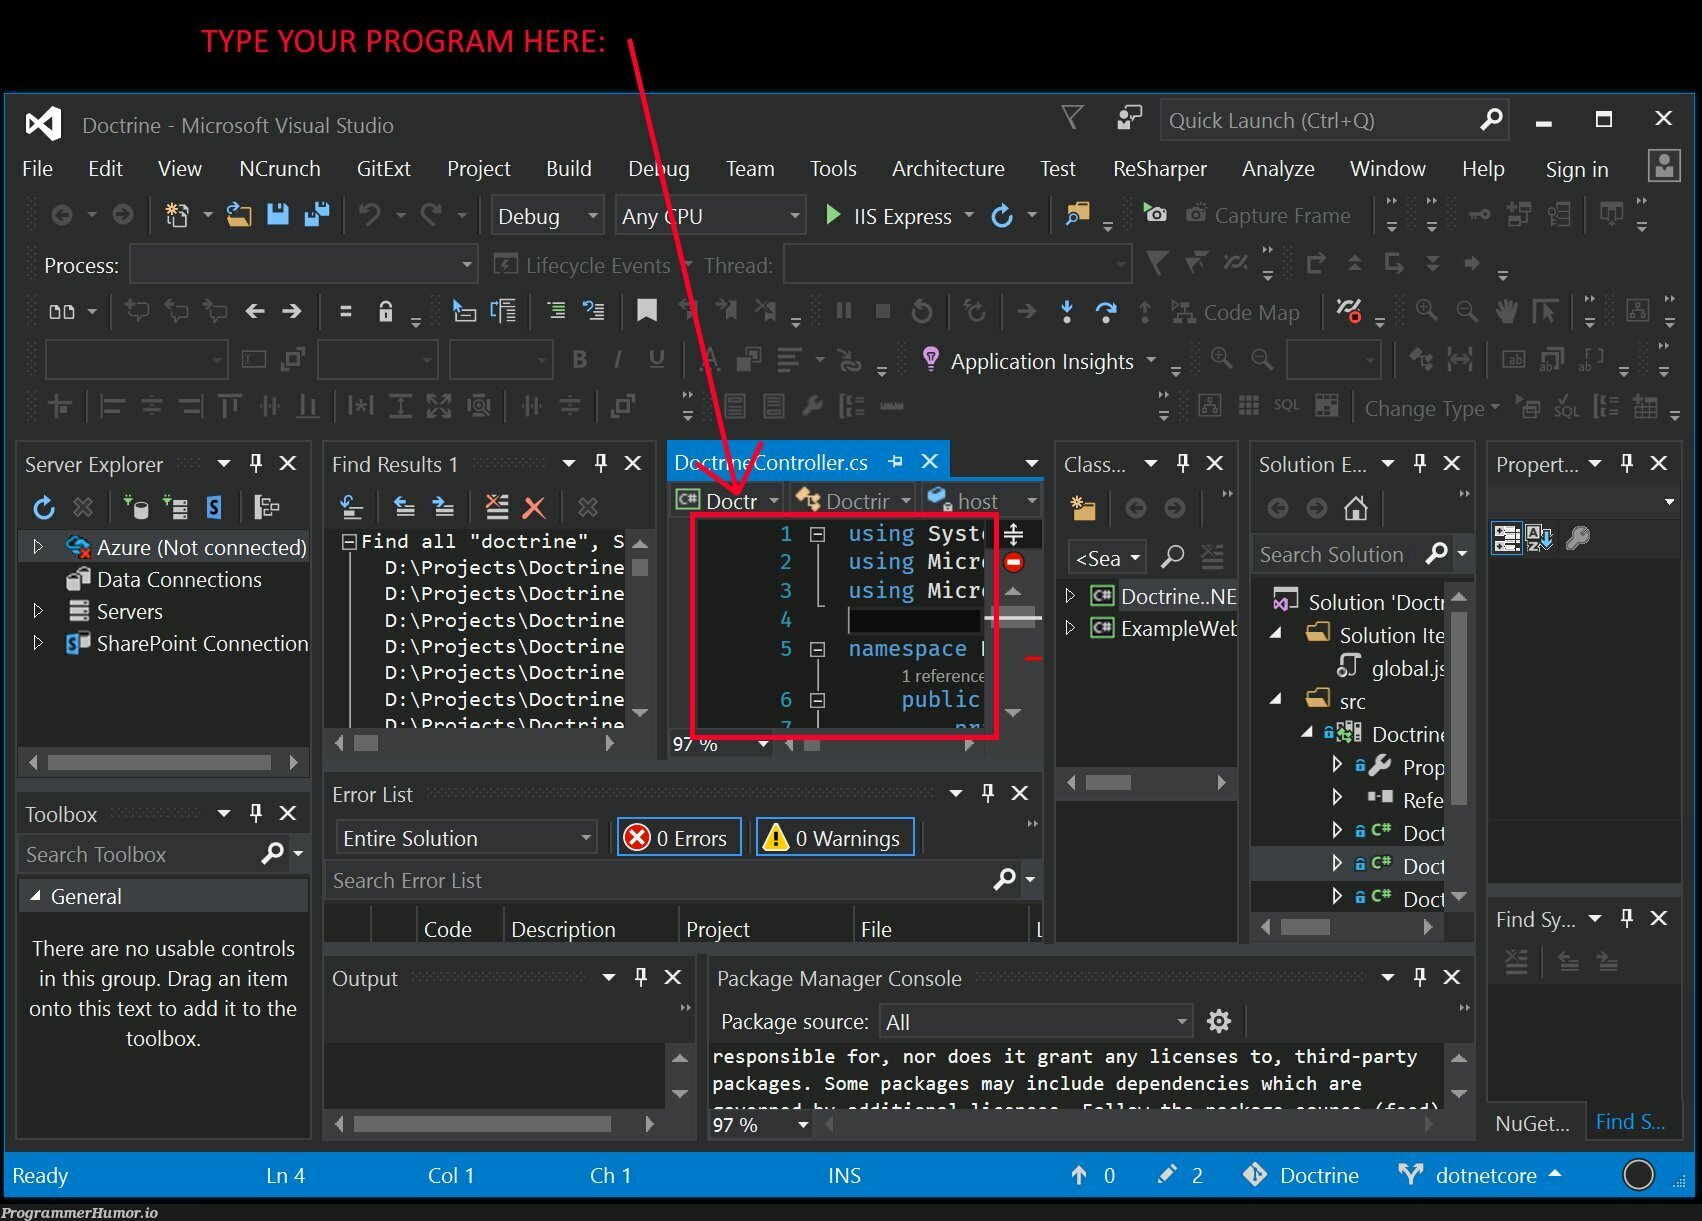Toggle pin on Find Results 1 panel
1702x1221 pixels.
pos(601,463)
